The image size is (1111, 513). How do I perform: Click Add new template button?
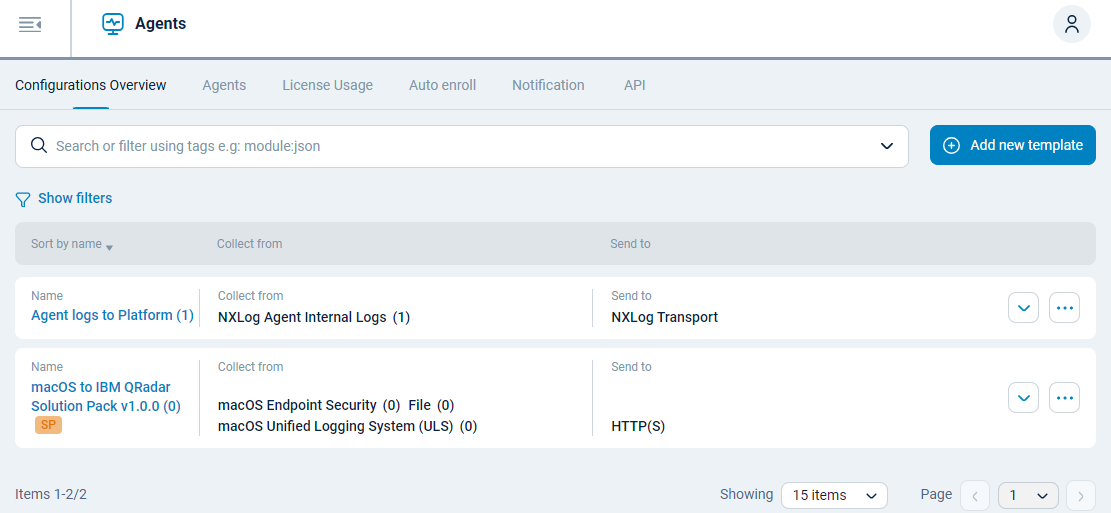1012,145
